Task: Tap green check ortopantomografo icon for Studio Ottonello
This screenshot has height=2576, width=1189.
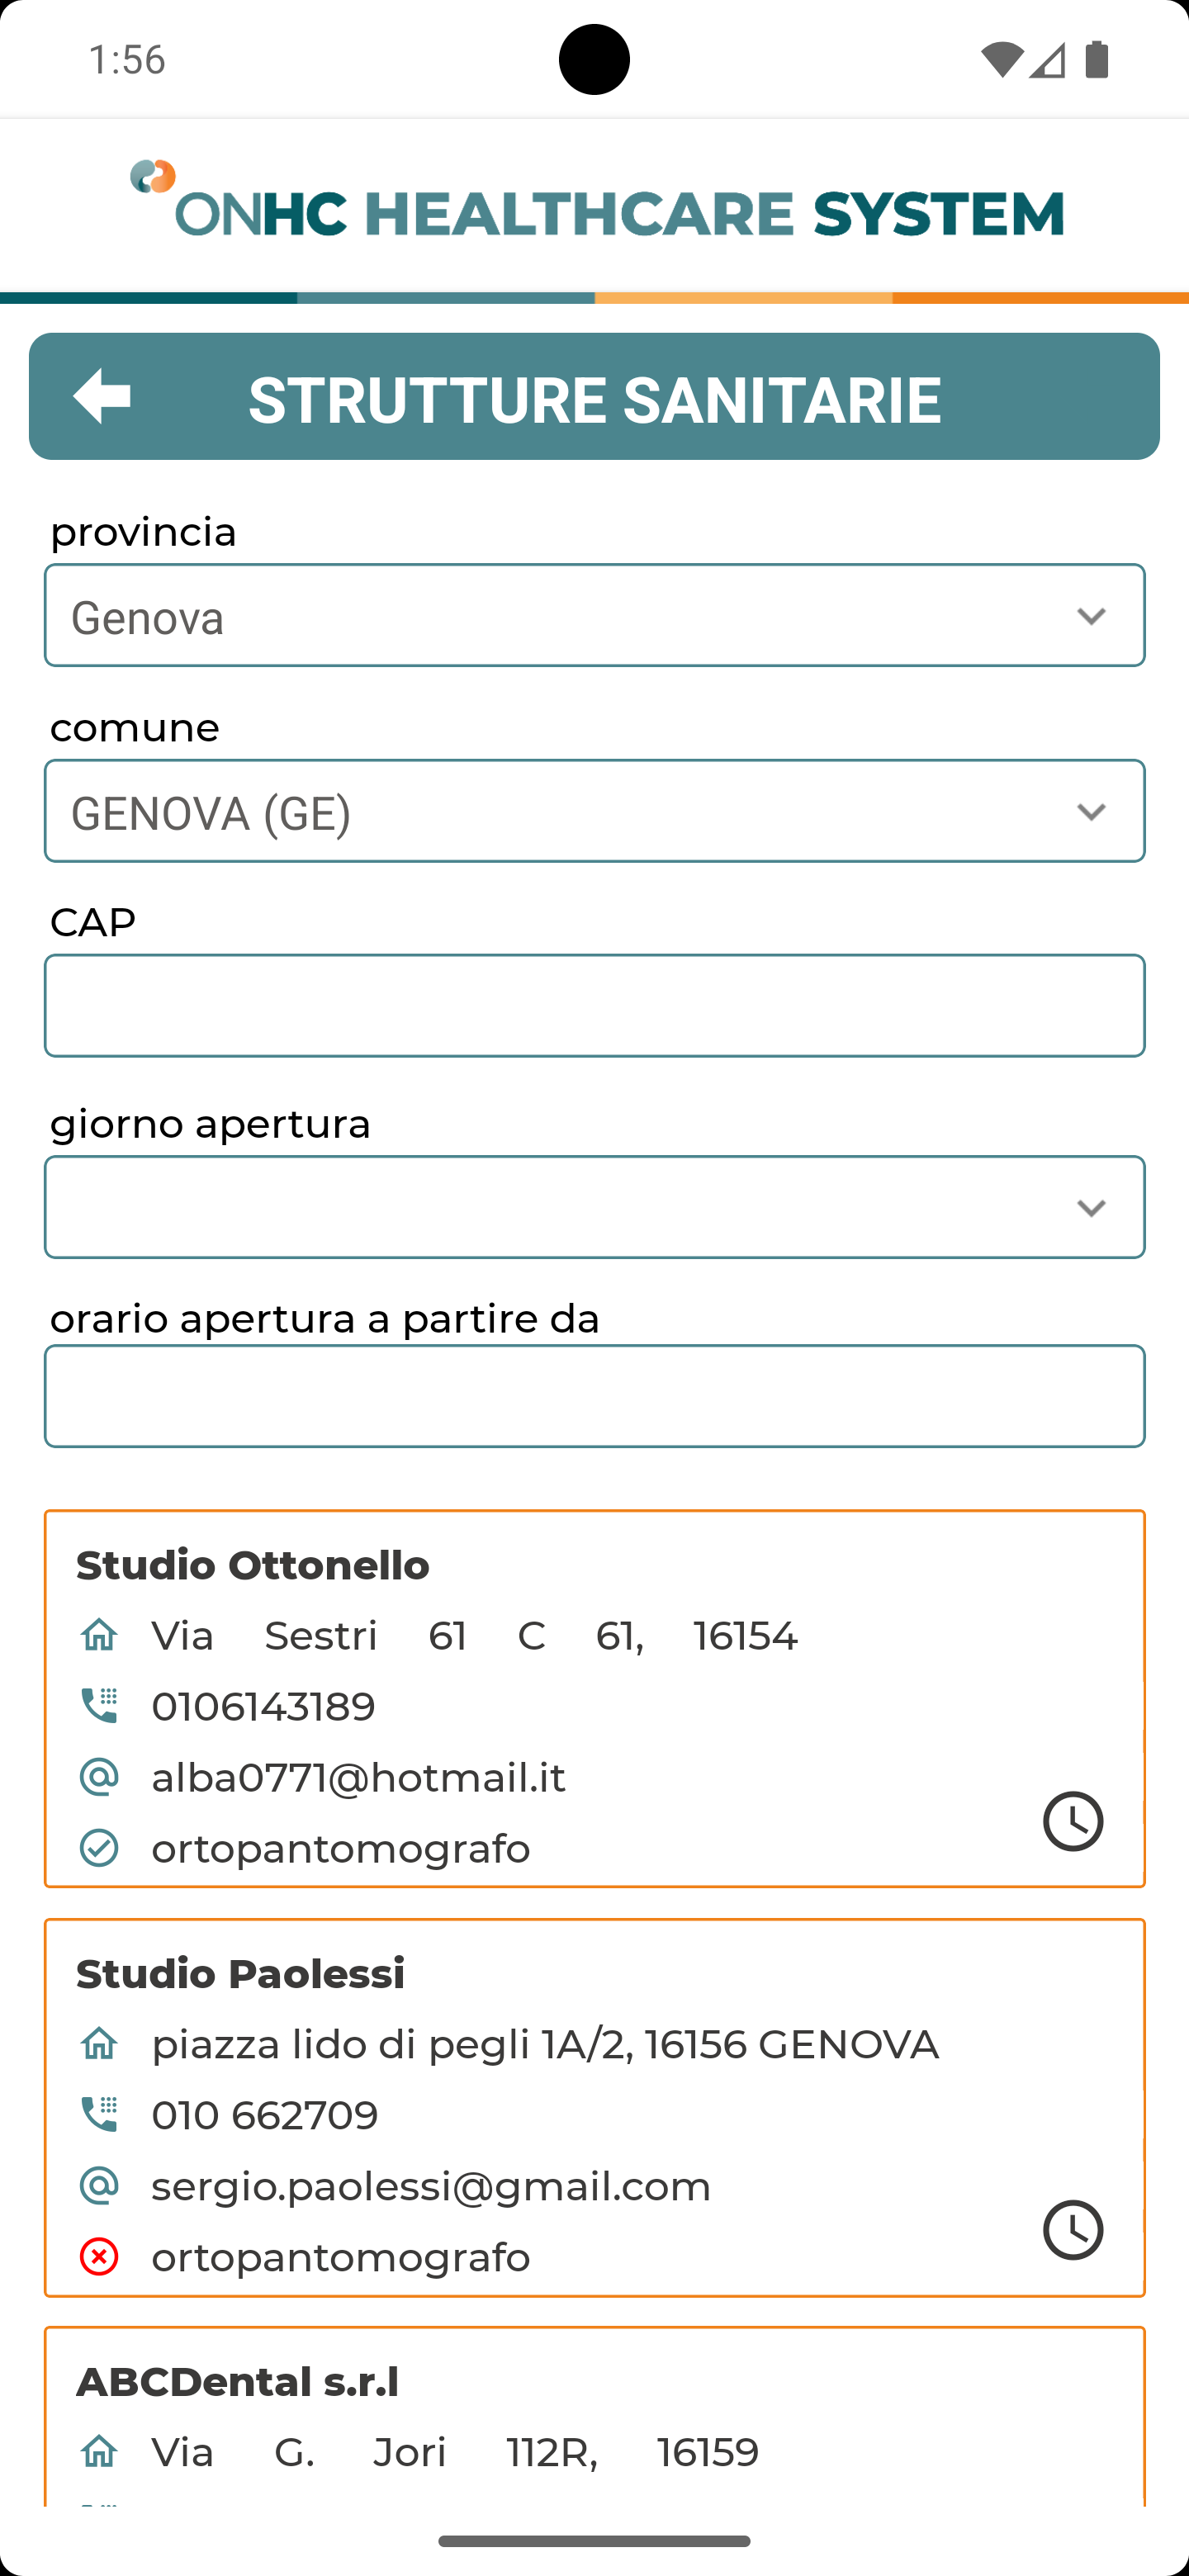Action: point(99,1848)
